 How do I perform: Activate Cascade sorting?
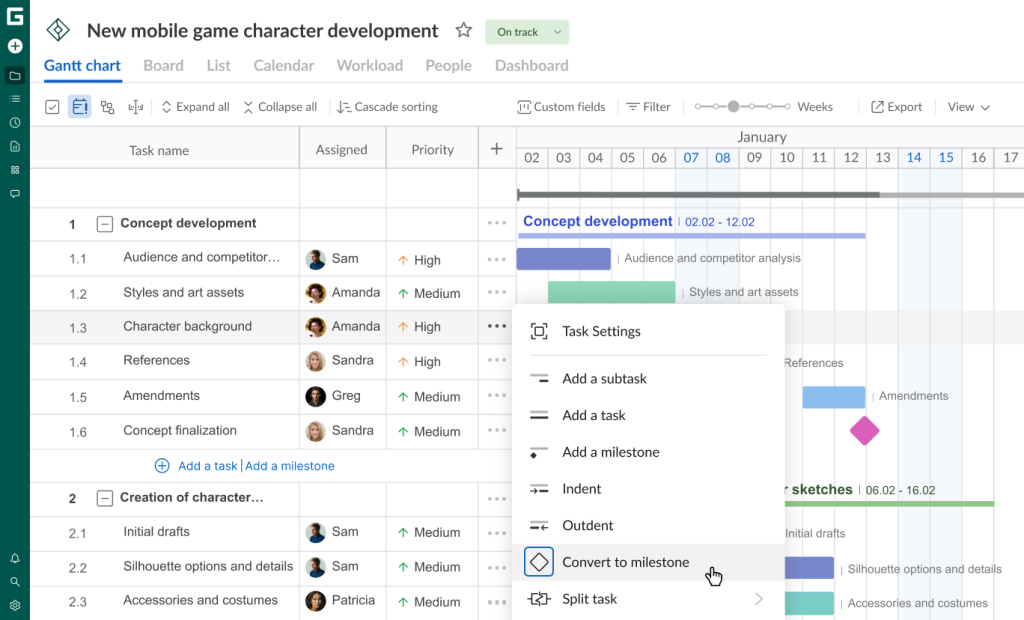coord(388,106)
